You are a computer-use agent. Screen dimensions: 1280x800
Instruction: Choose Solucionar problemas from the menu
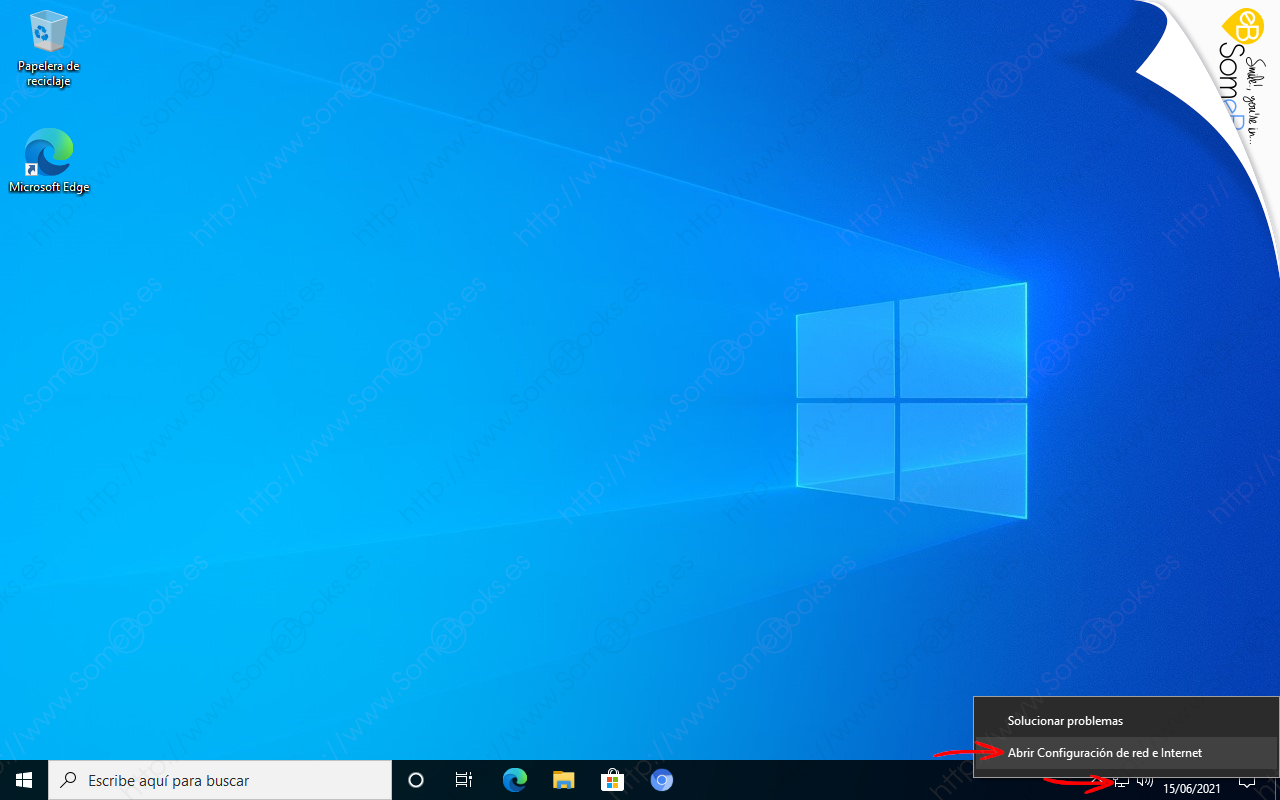coord(1065,720)
